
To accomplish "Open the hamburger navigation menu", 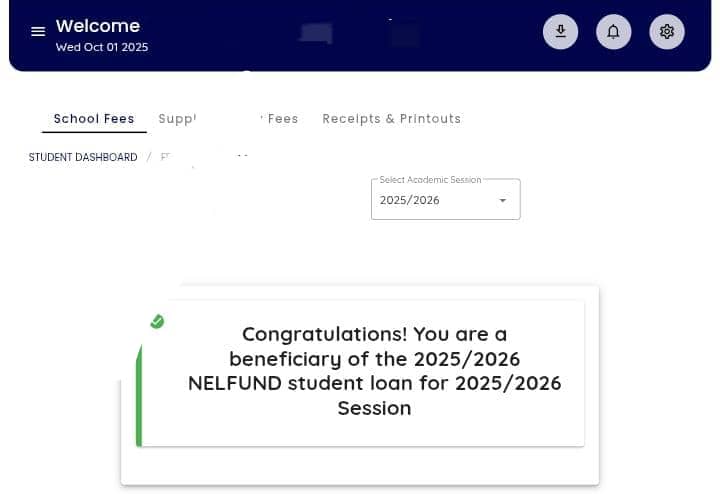I will (x=38, y=32).
